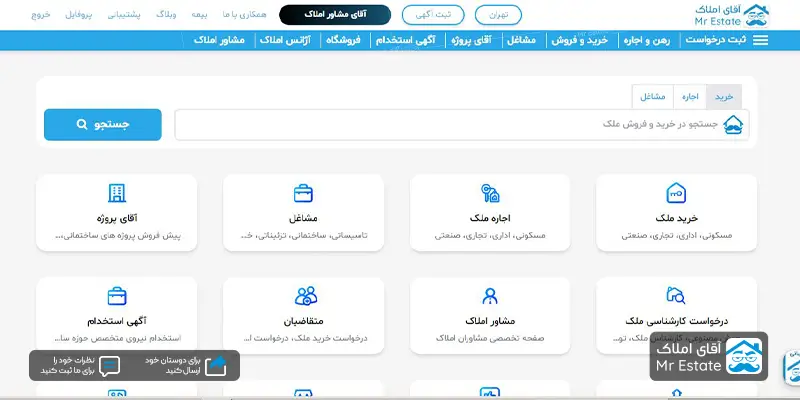Screen dimensions: 800x400
Task: Click the Mr Estate floating badge
Action: [709, 356]
